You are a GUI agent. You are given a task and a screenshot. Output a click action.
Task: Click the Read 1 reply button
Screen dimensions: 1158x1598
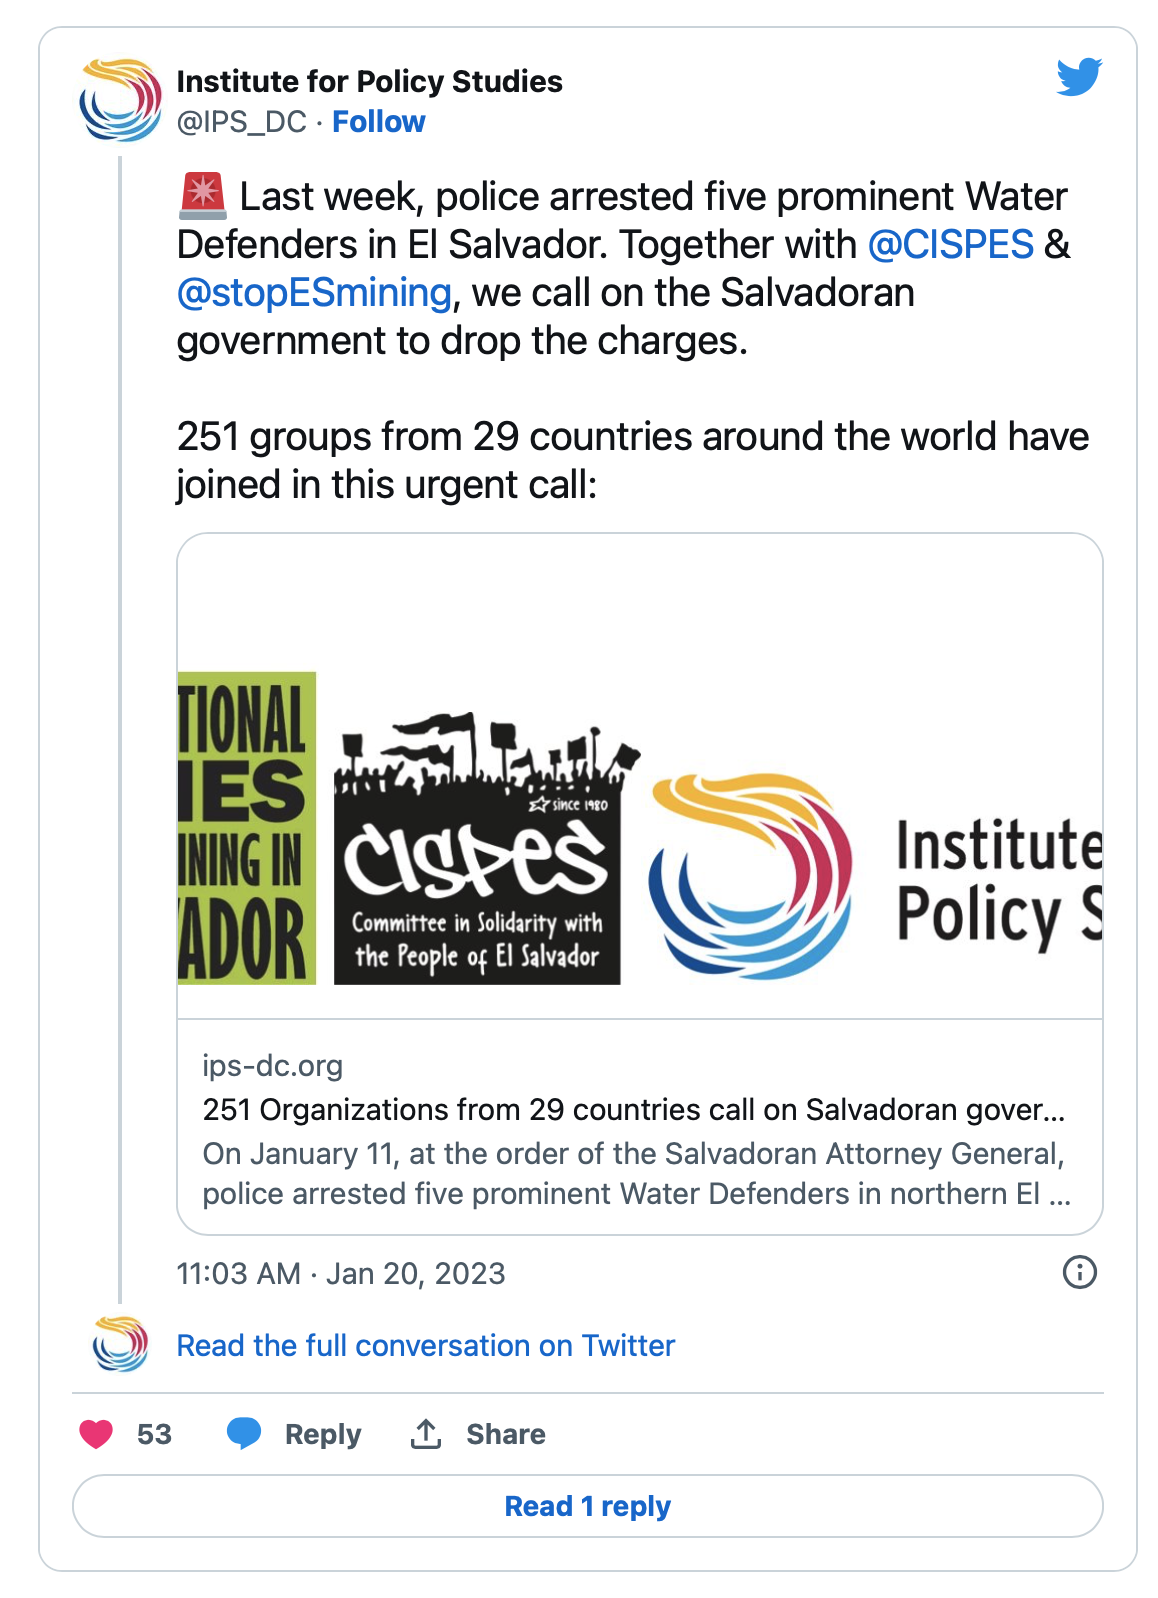(587, 1506)
